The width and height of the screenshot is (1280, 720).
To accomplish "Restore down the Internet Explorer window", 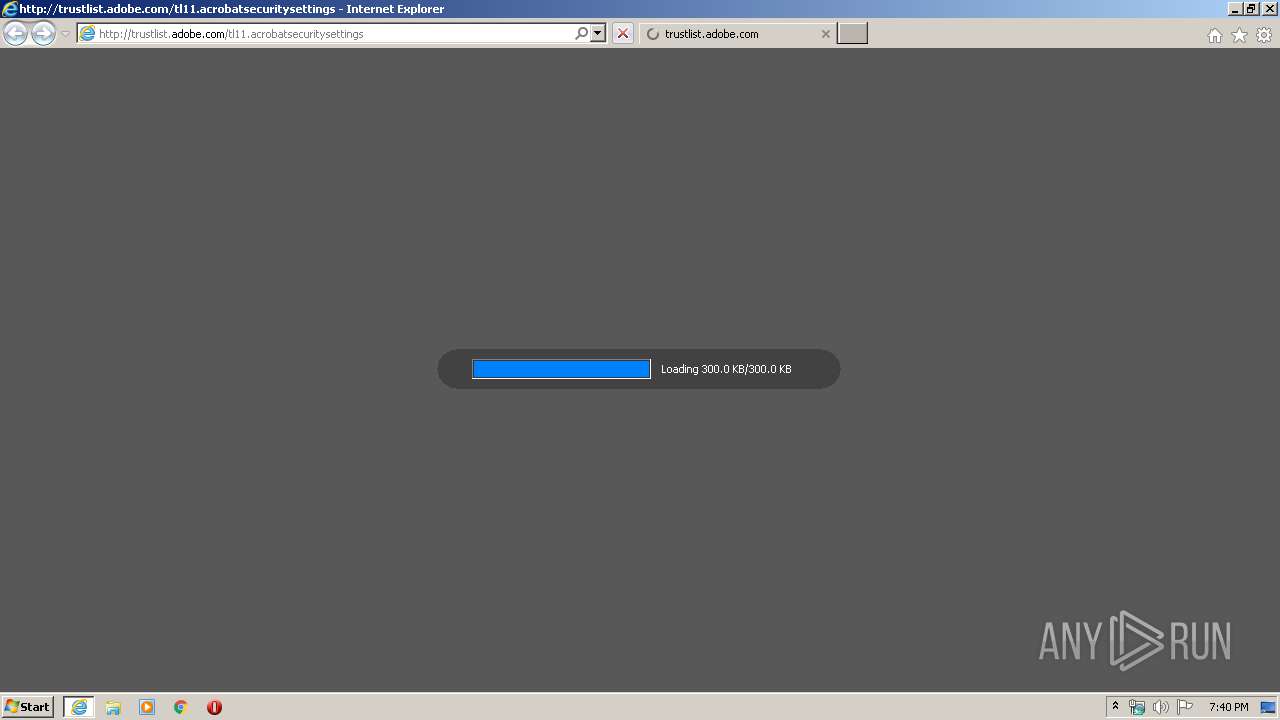I will [1251, 8].
